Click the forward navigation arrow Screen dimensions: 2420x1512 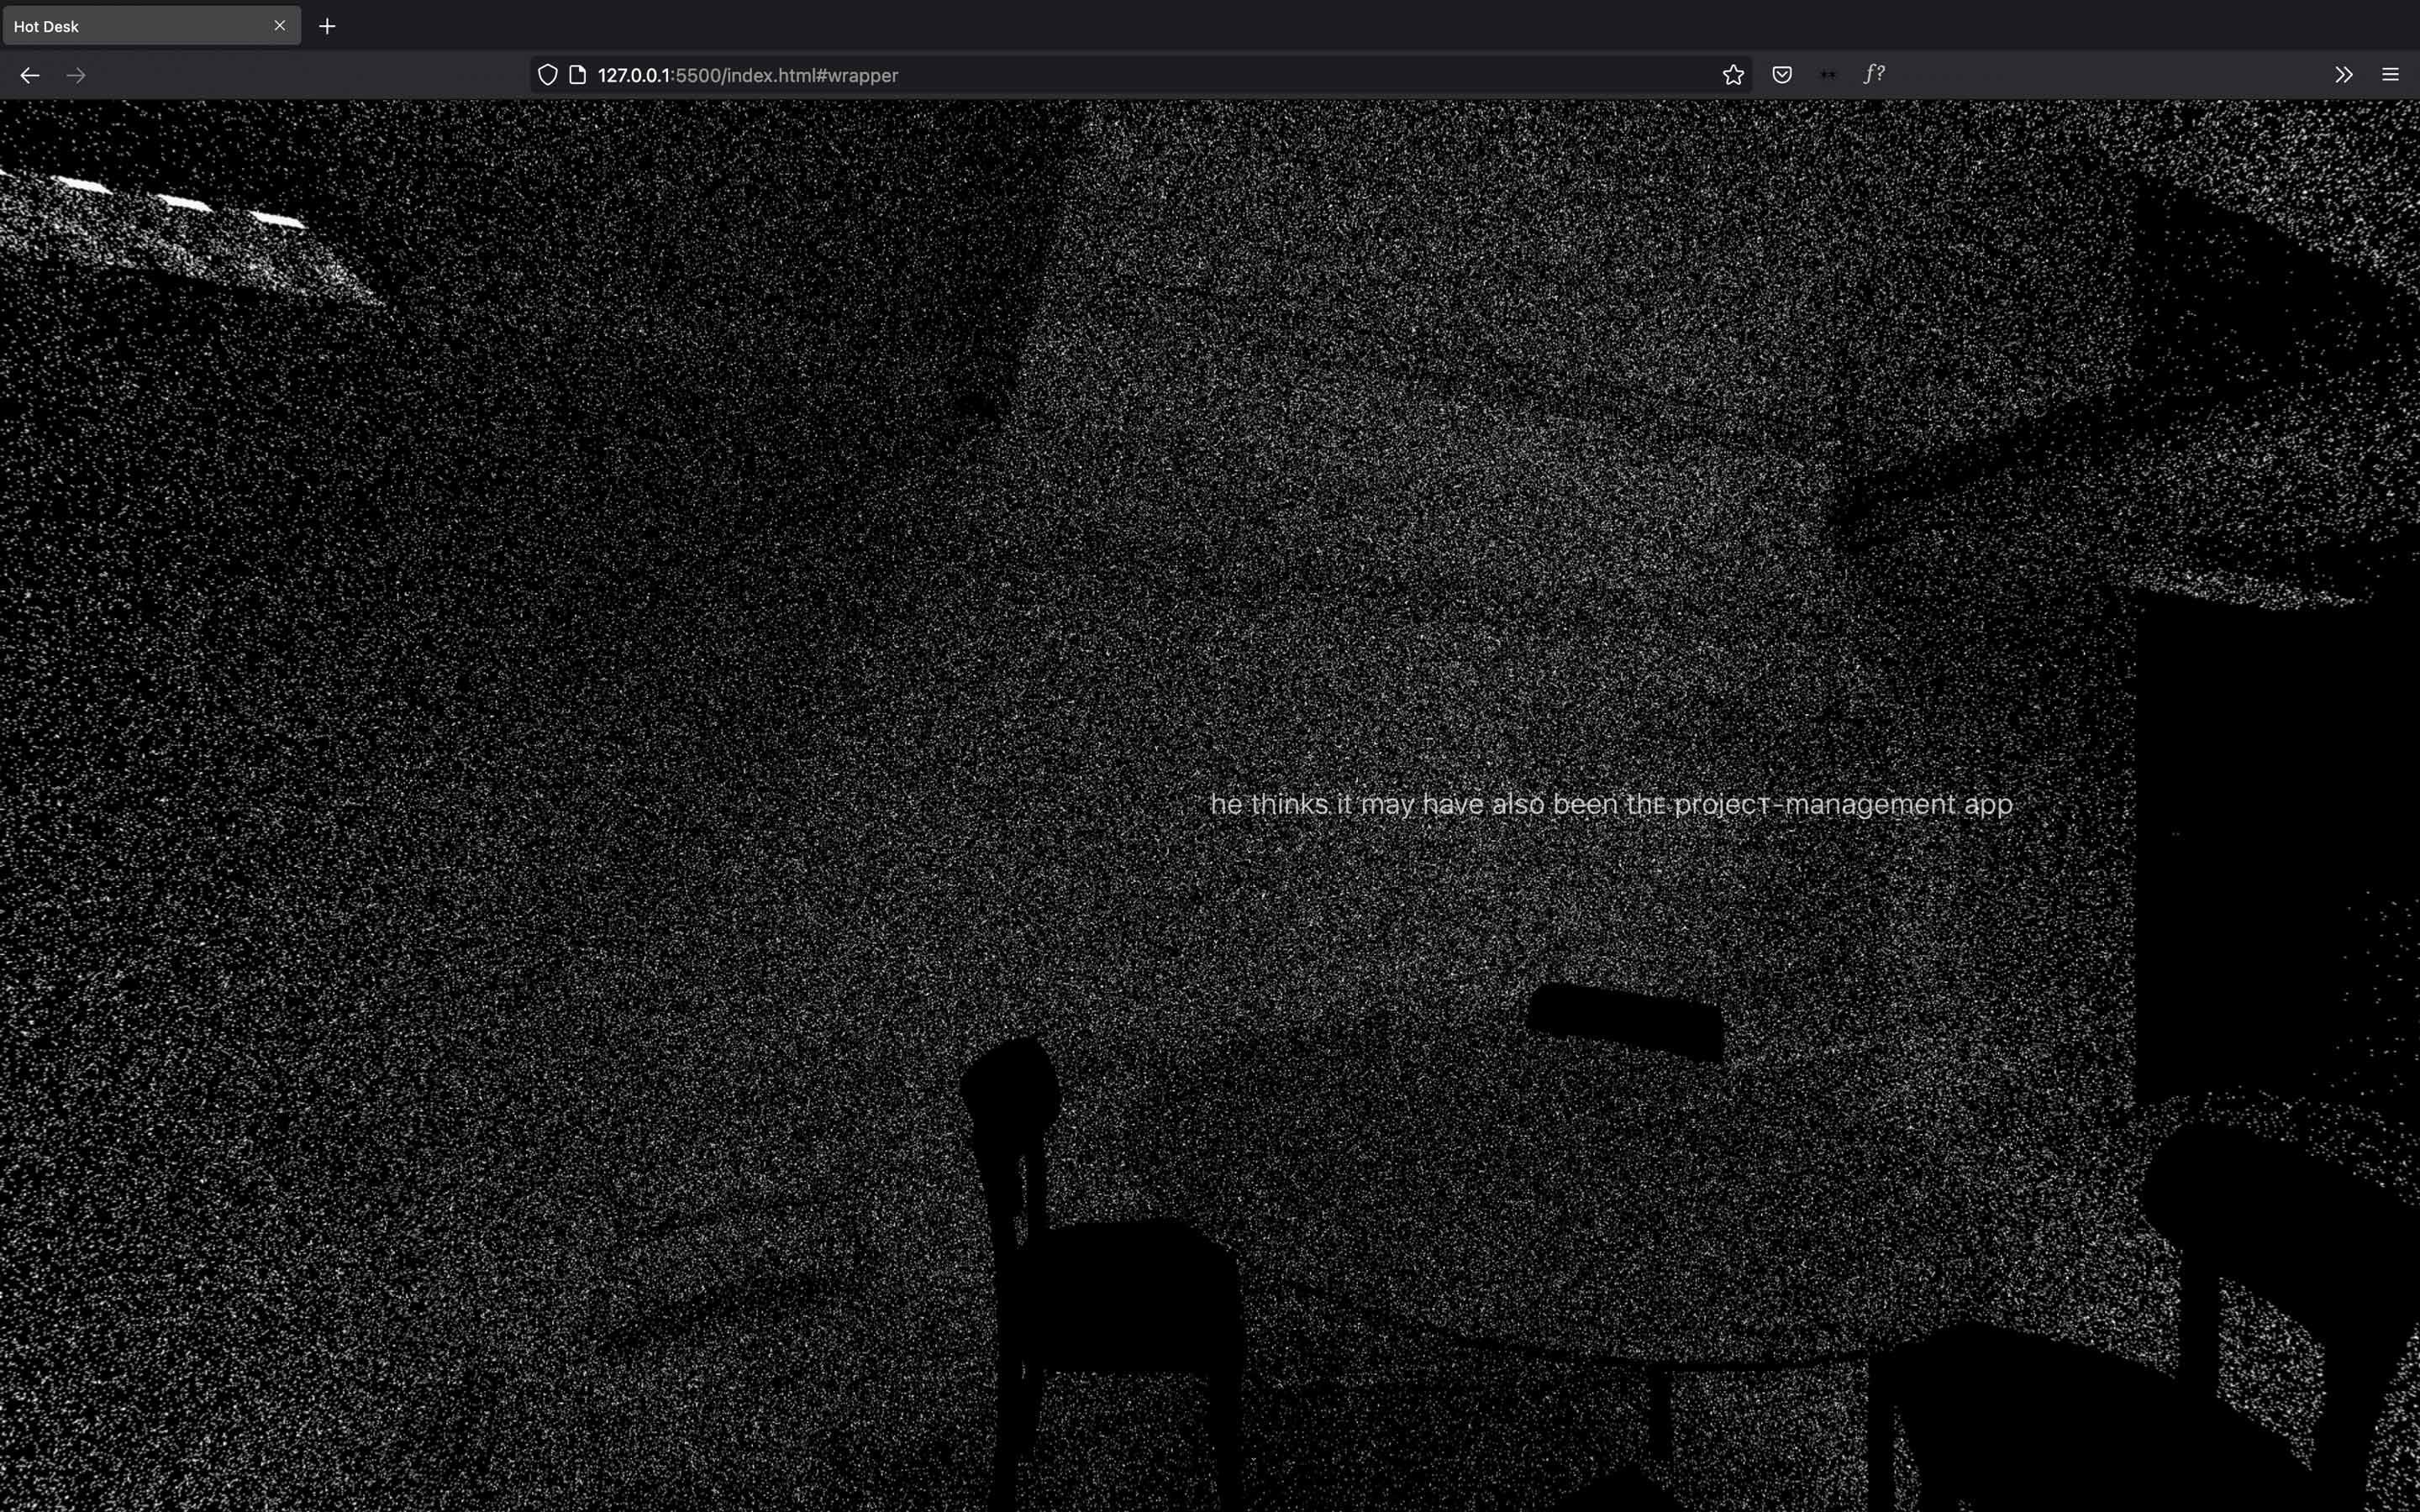pos(76,75)
